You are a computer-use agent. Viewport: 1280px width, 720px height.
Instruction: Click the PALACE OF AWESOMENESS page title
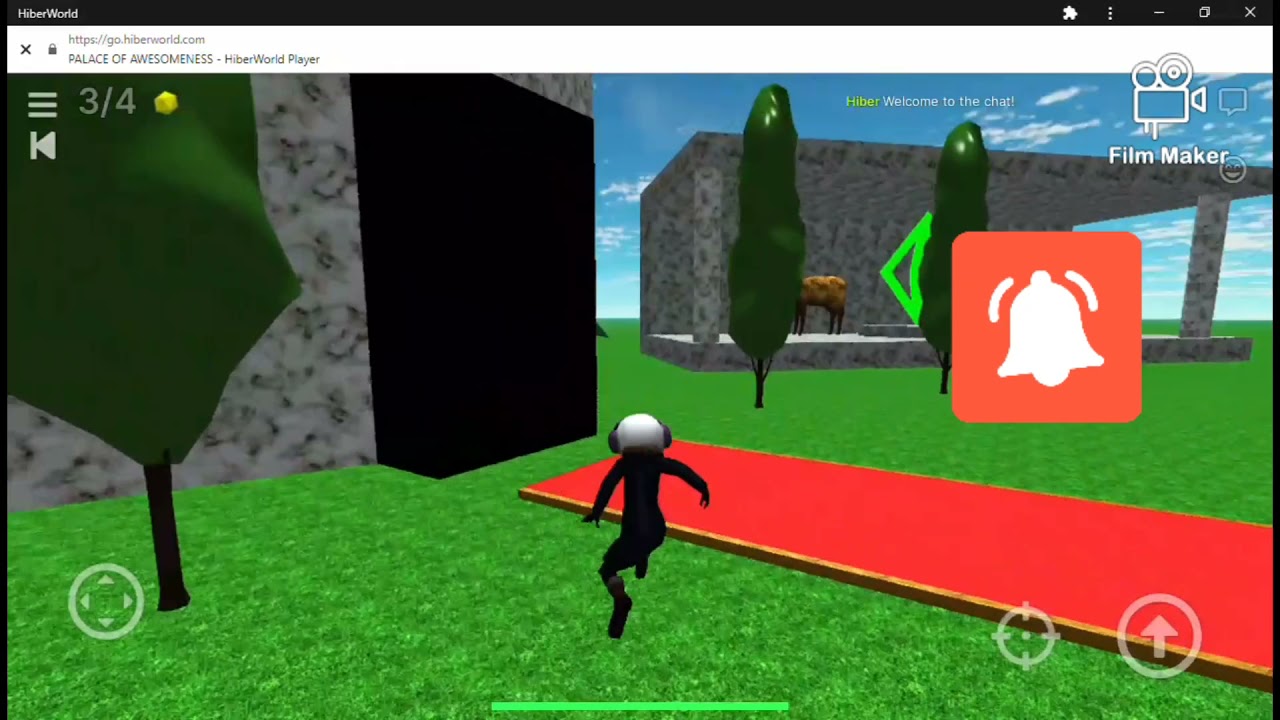(194, 59)
